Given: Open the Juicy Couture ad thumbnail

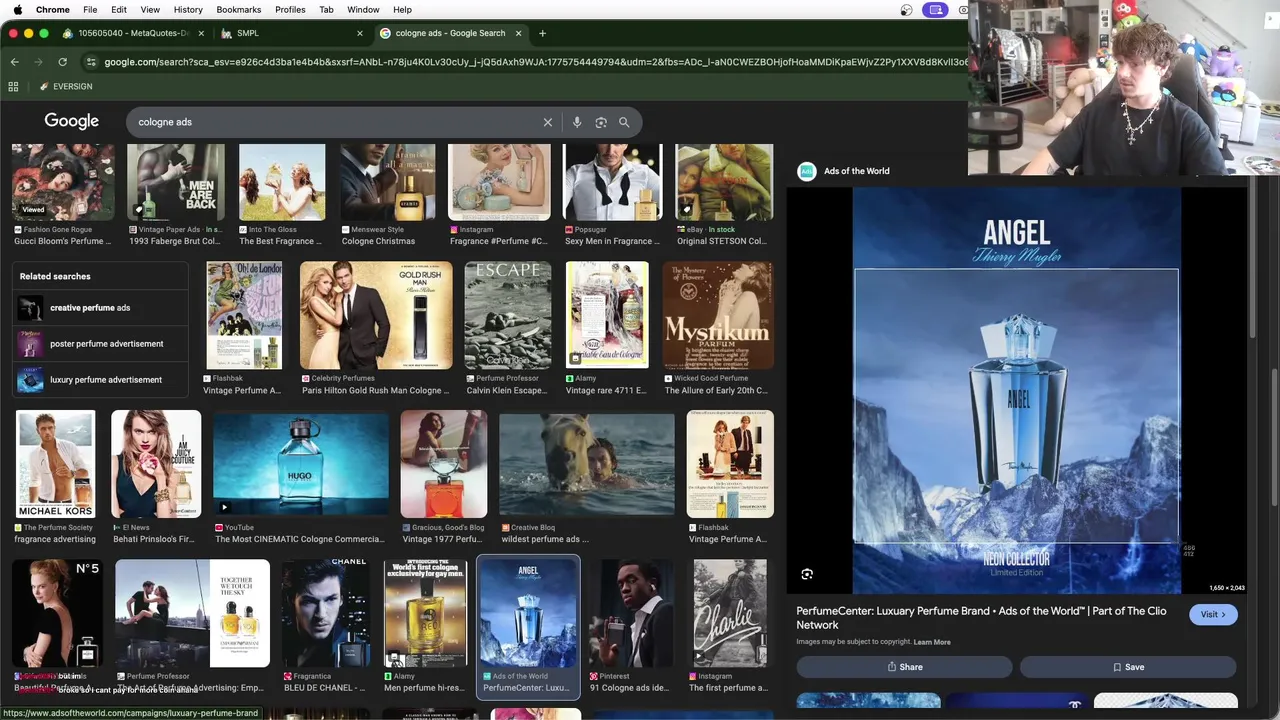Looking at the screenshot, I should [x=156, y=463].
